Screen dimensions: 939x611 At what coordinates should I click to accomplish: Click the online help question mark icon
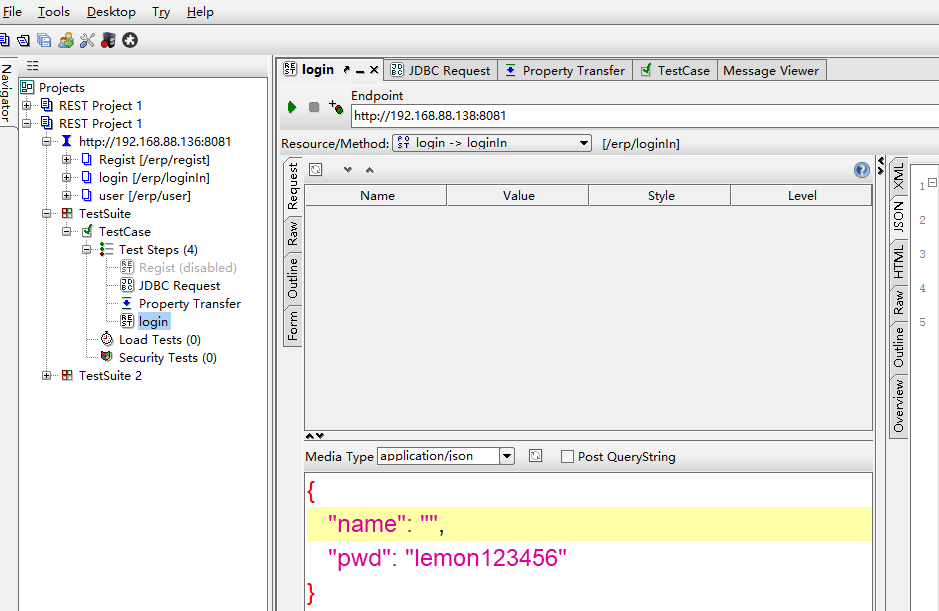pos(861,170)
